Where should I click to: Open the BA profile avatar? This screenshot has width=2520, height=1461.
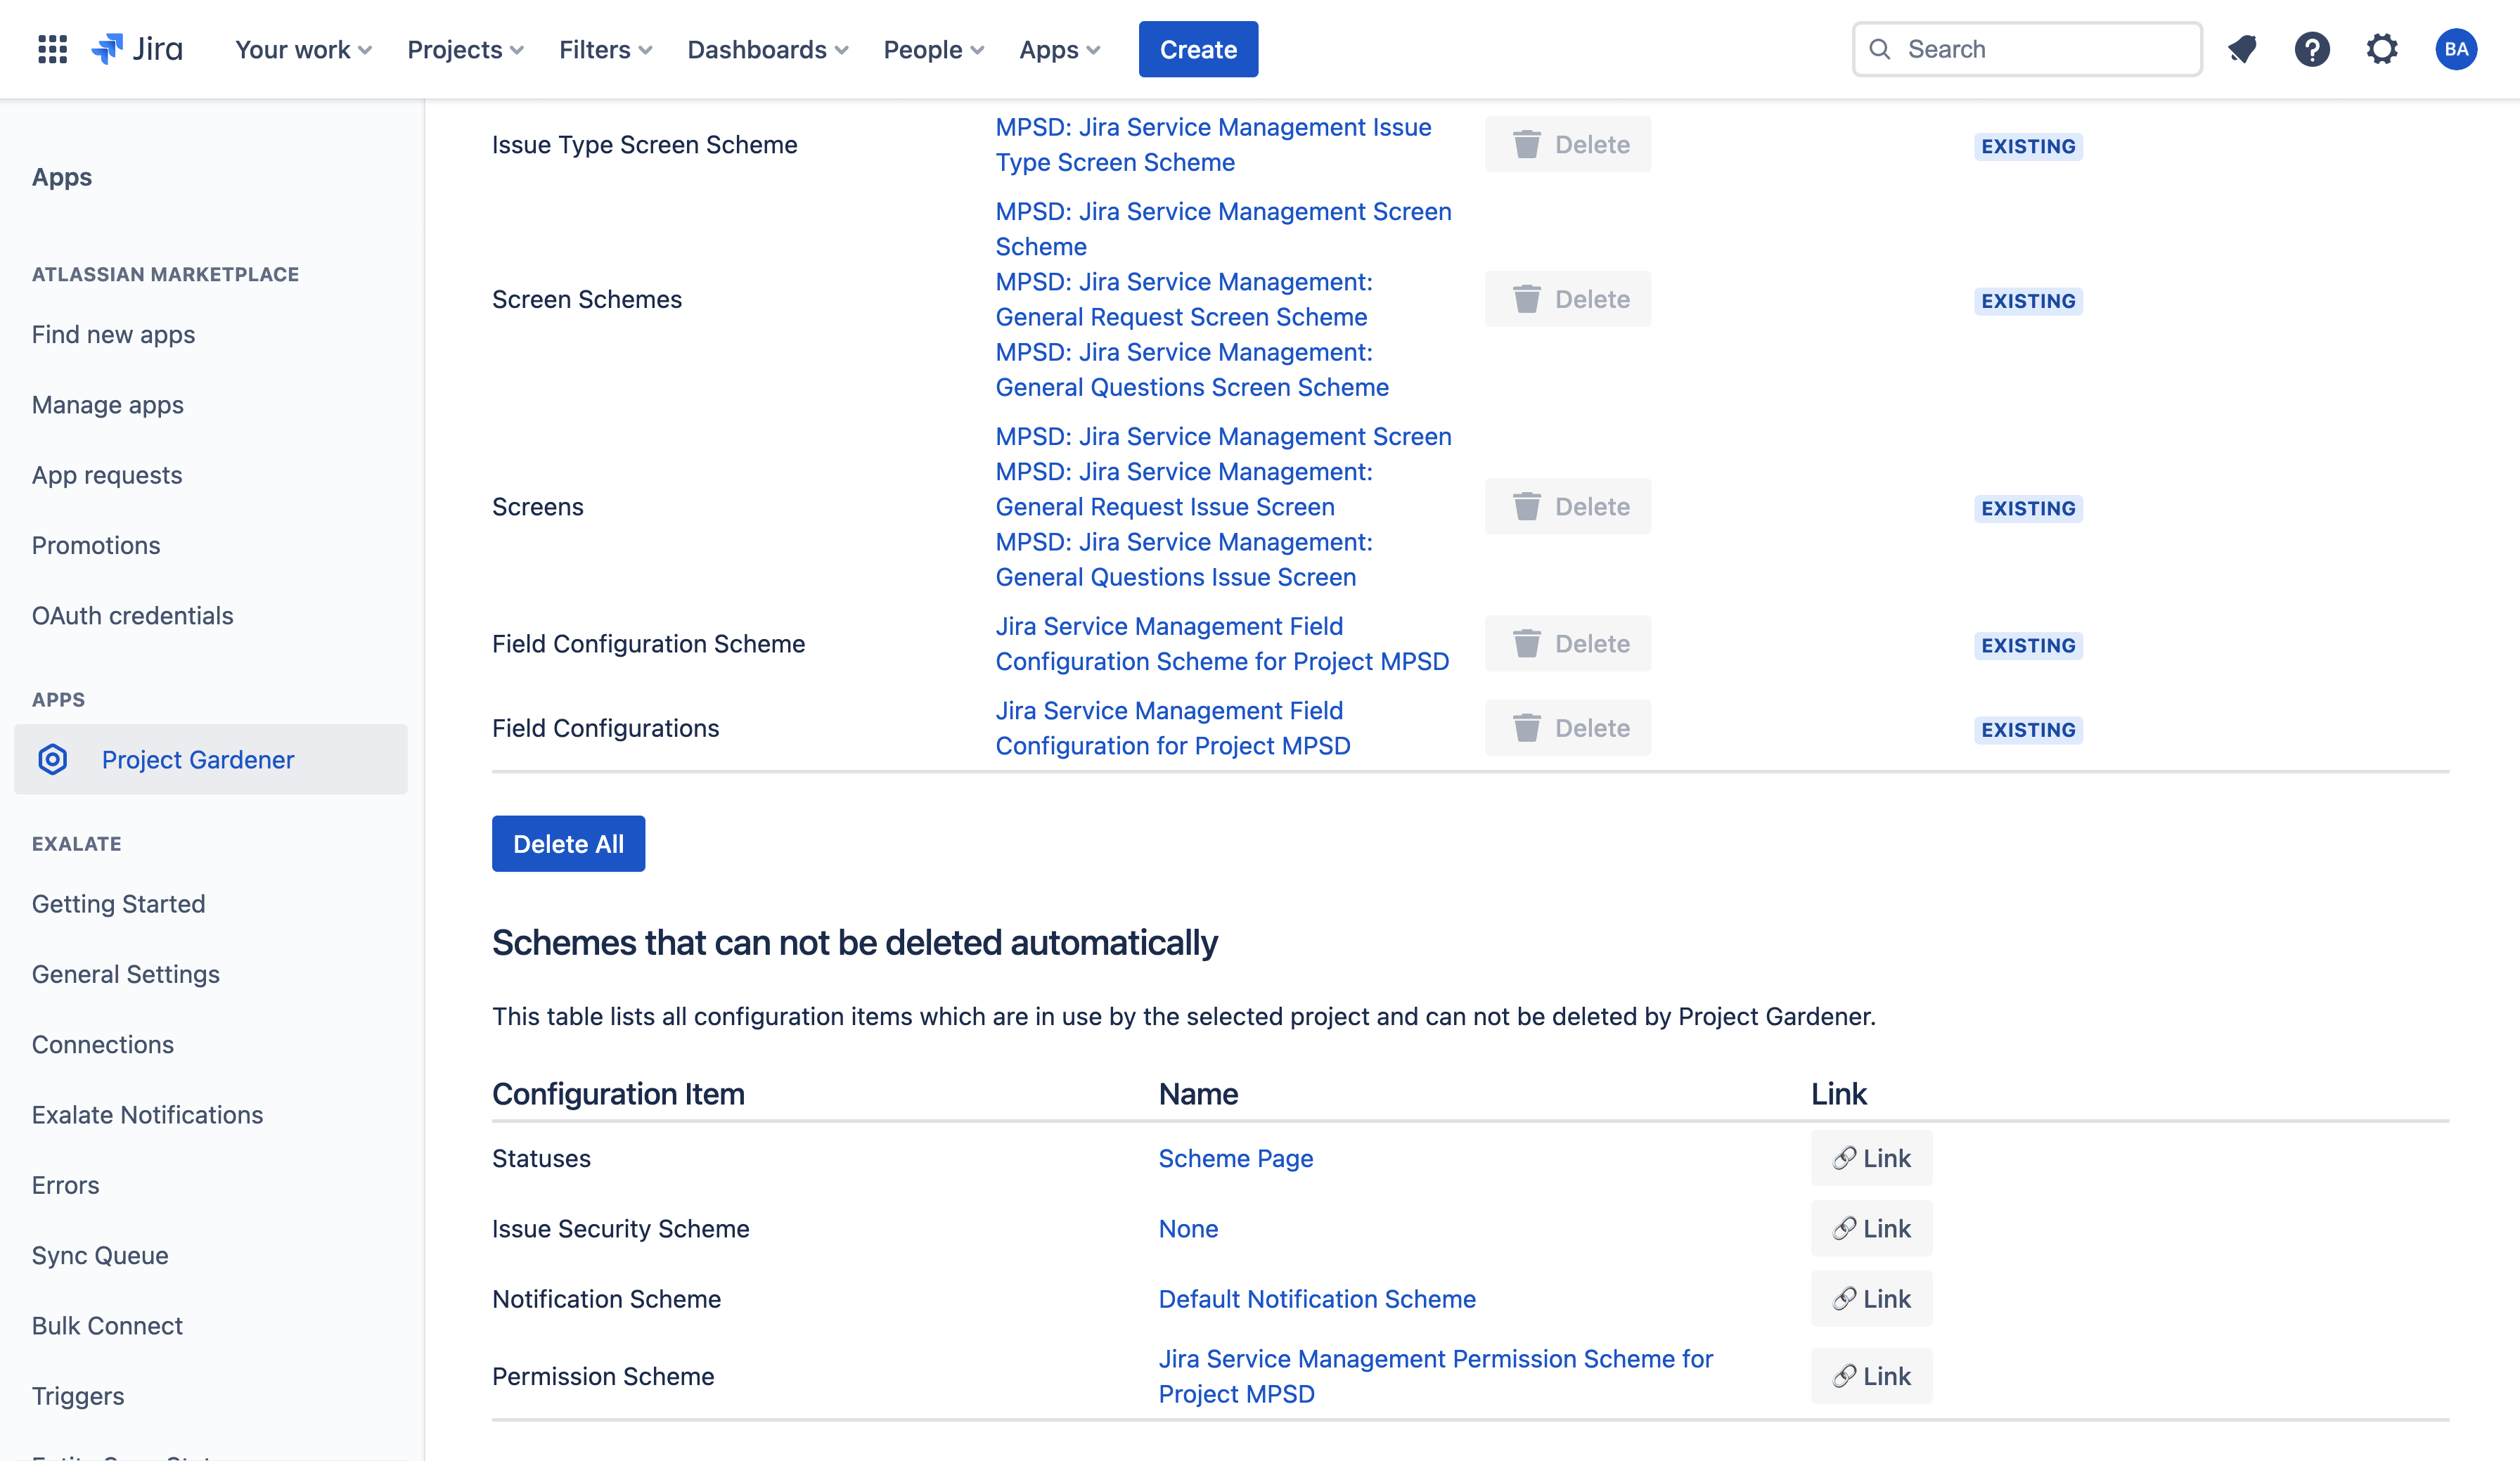[2455, 49]
